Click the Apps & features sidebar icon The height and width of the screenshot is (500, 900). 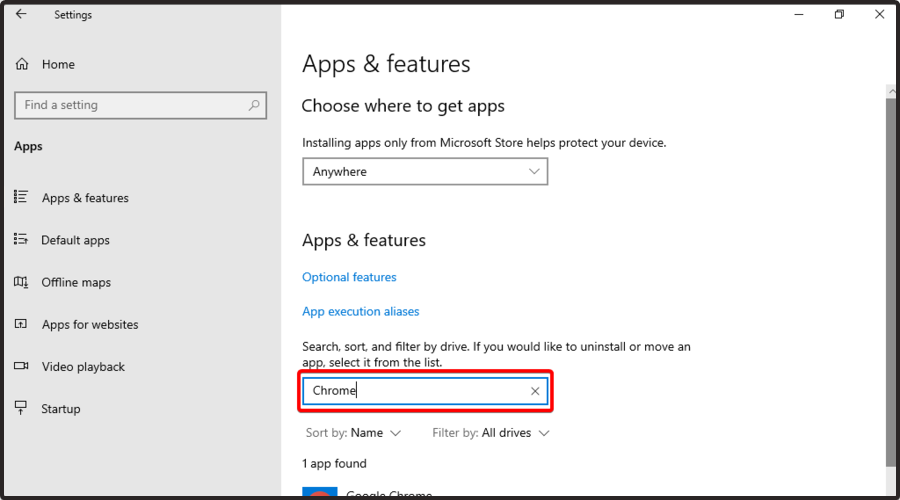(21, 197)
